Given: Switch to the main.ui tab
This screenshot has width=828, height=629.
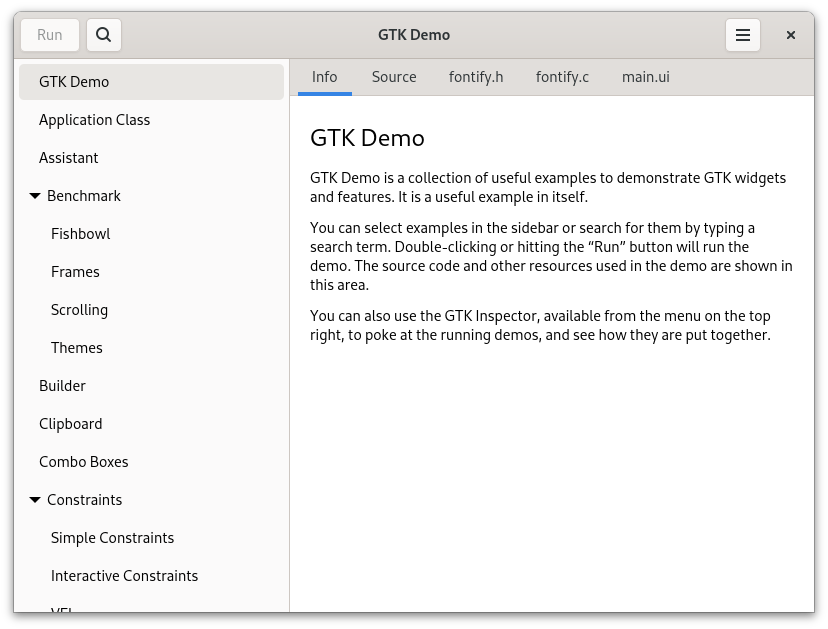Looking at the screenshot, I should coord(645,77).
